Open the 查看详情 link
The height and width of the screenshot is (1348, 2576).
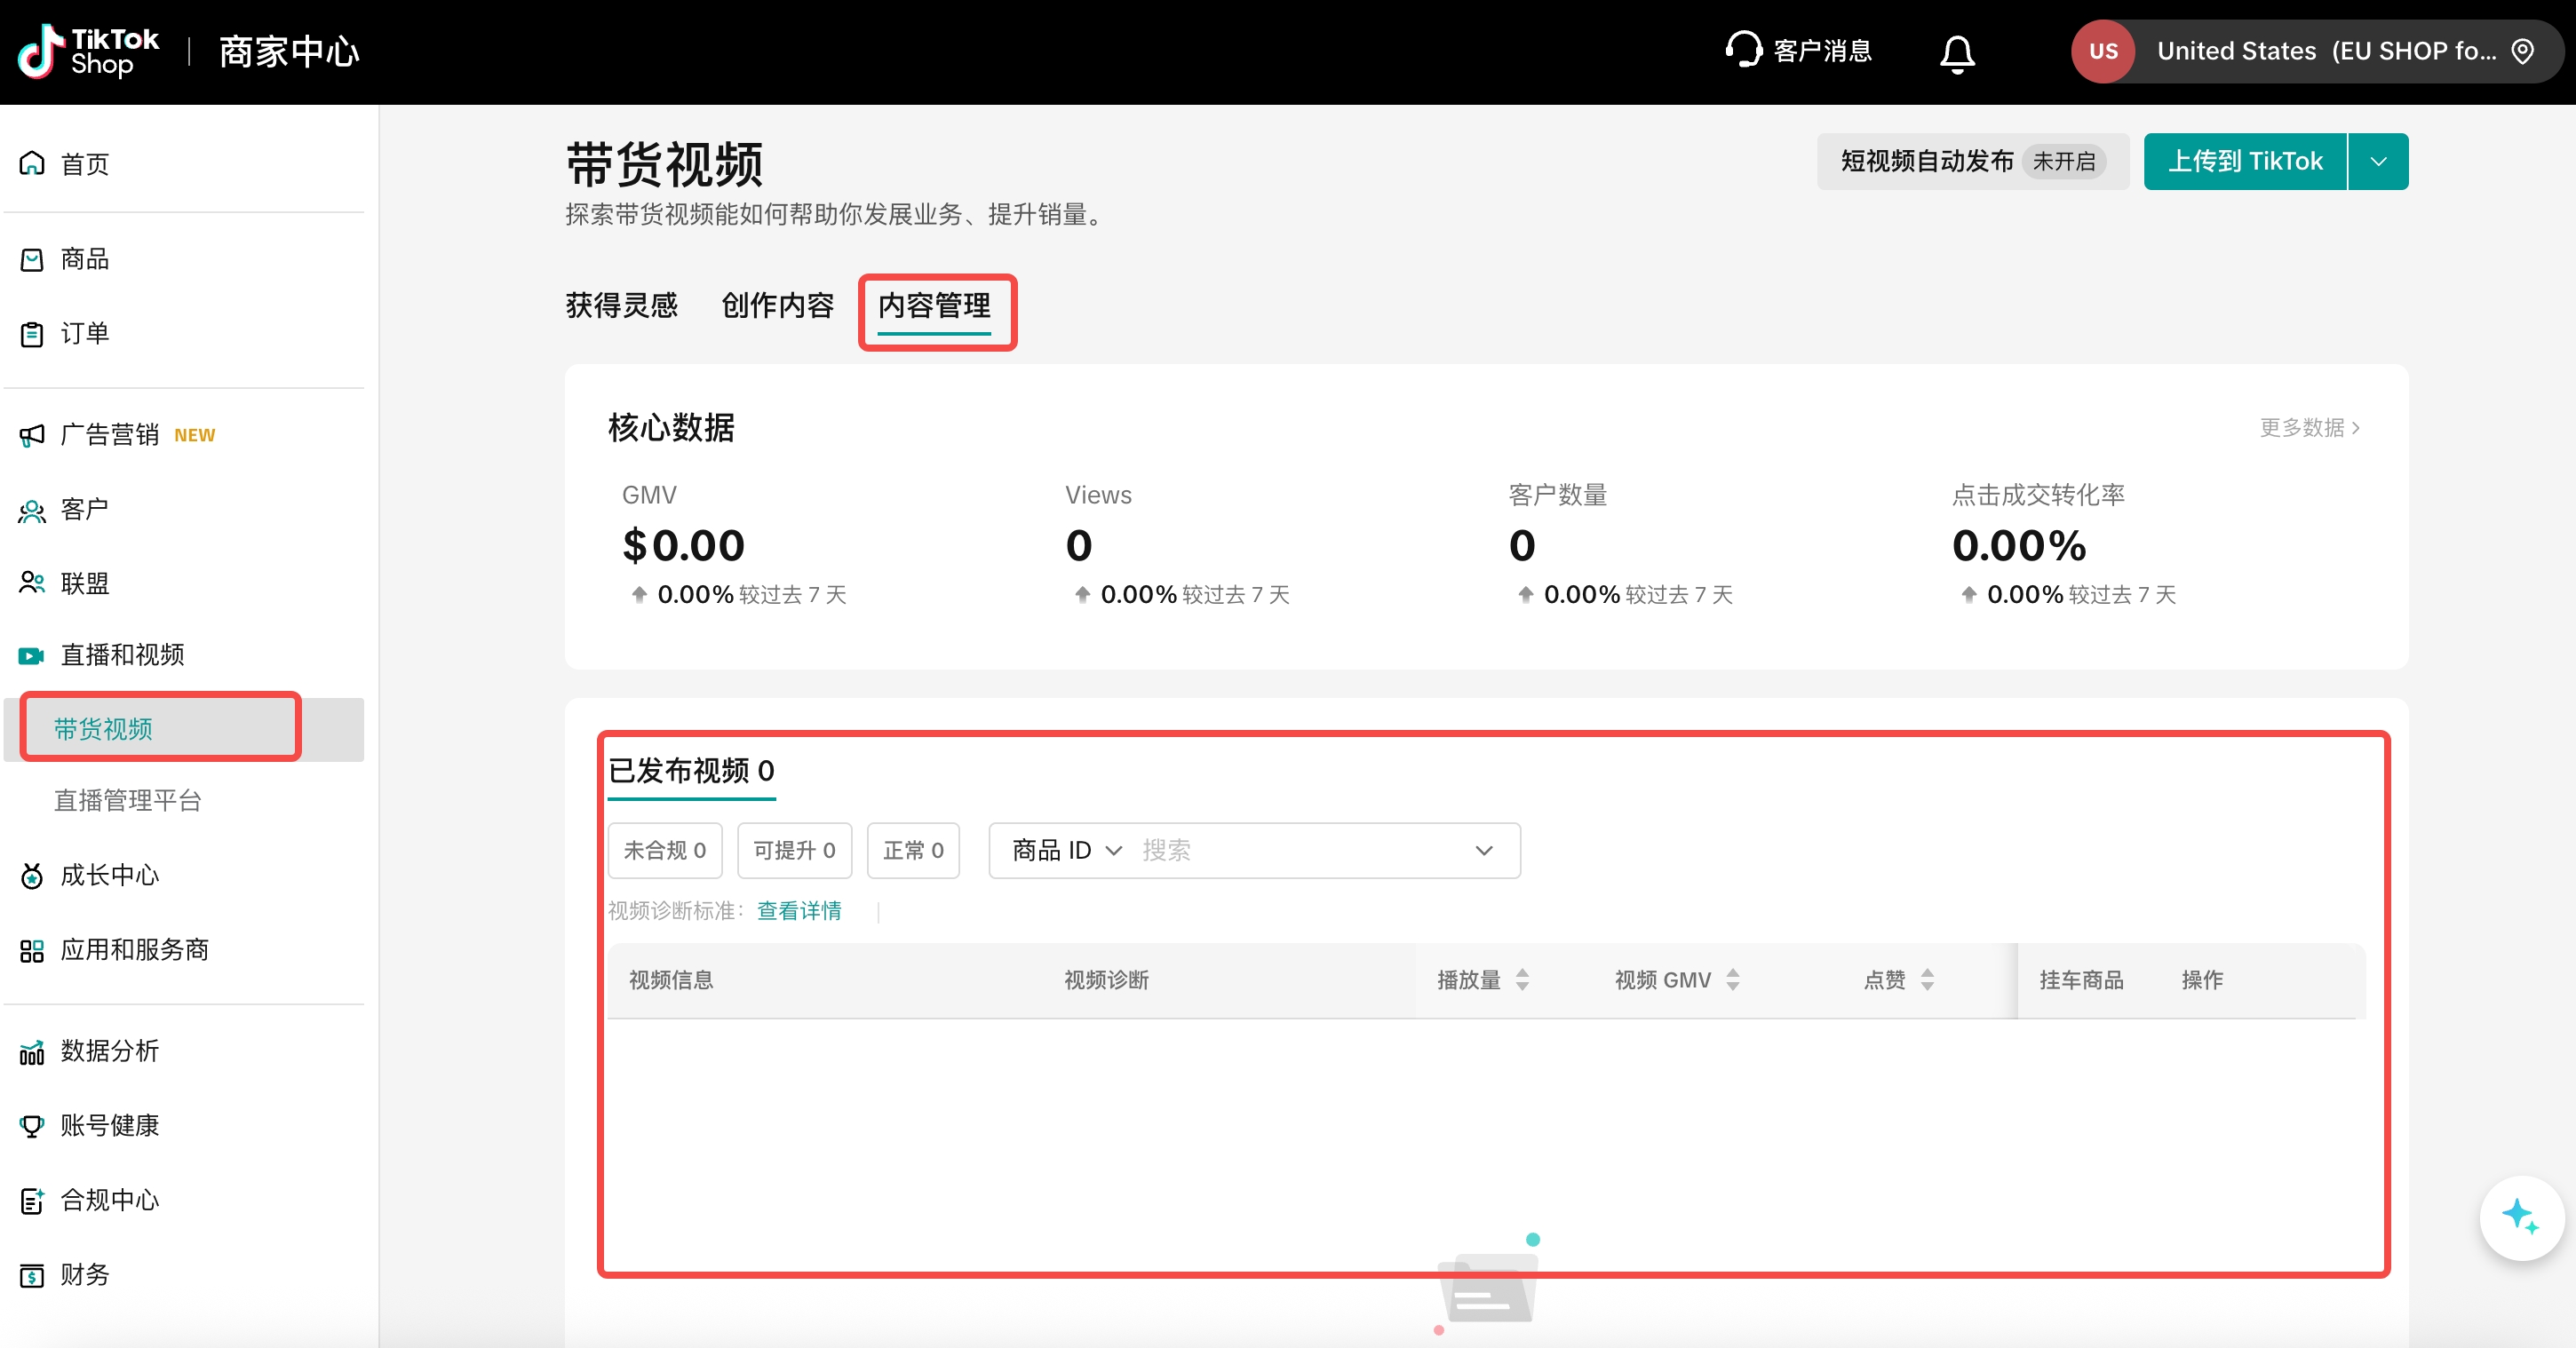click(798, 910)
